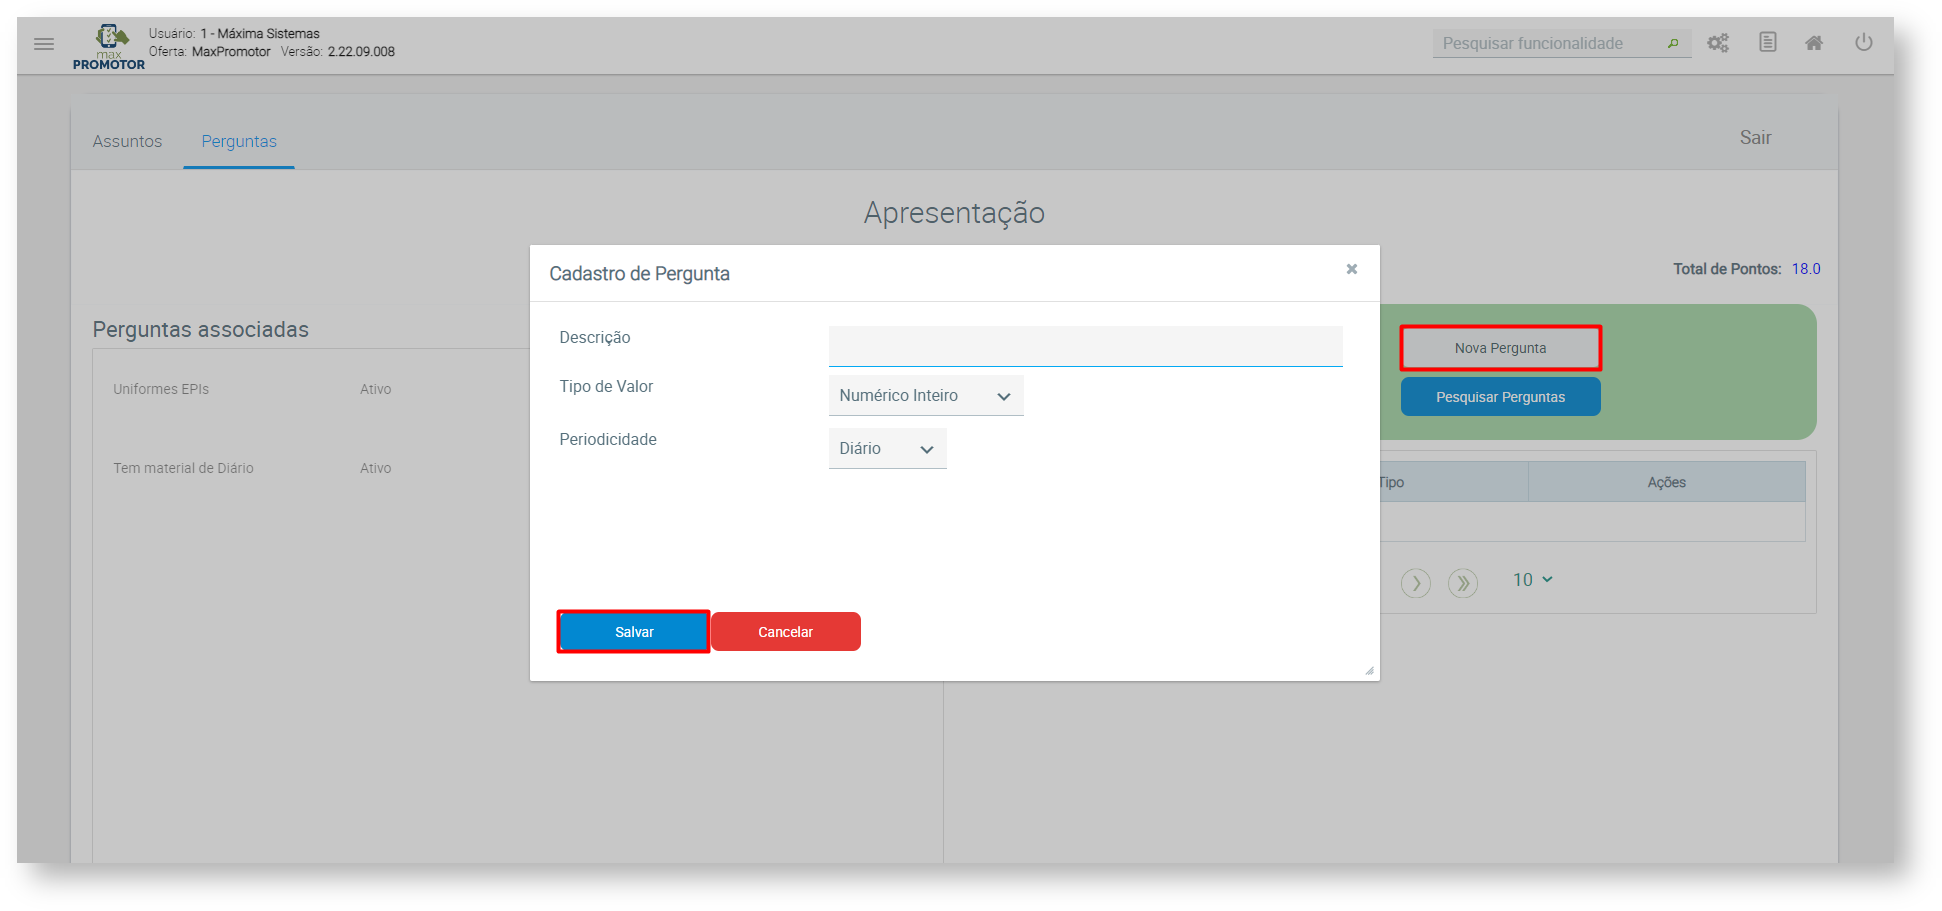1942x911 pixels.
Task: Open the Tipo de Valor dropdown
Action: pos(926,396)
